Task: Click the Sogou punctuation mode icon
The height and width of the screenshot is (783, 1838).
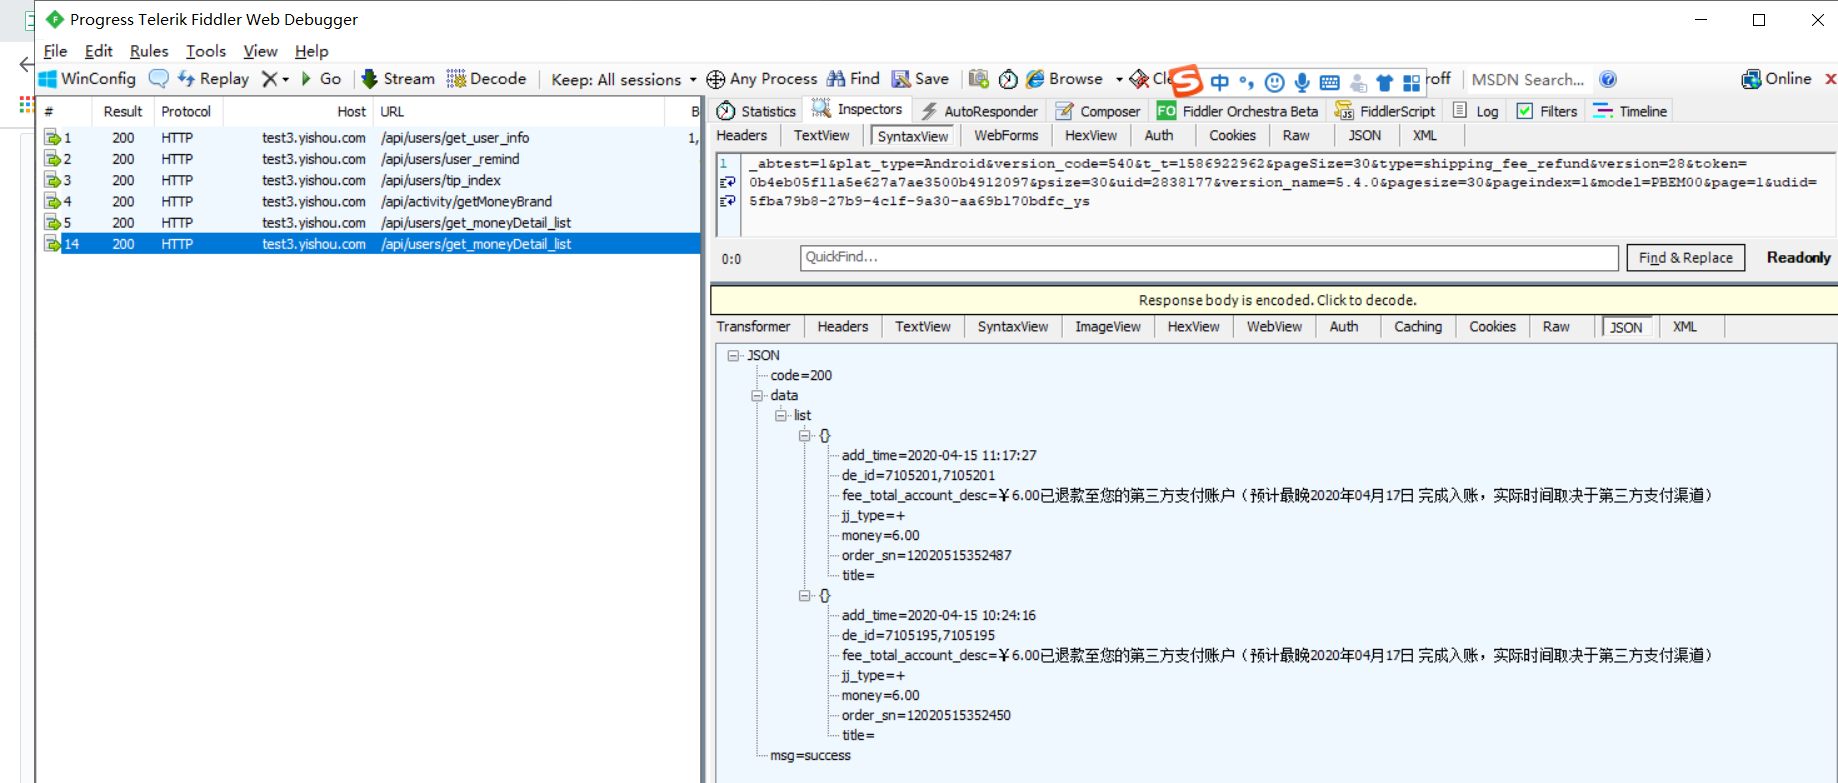Action: coord(1246,82)
